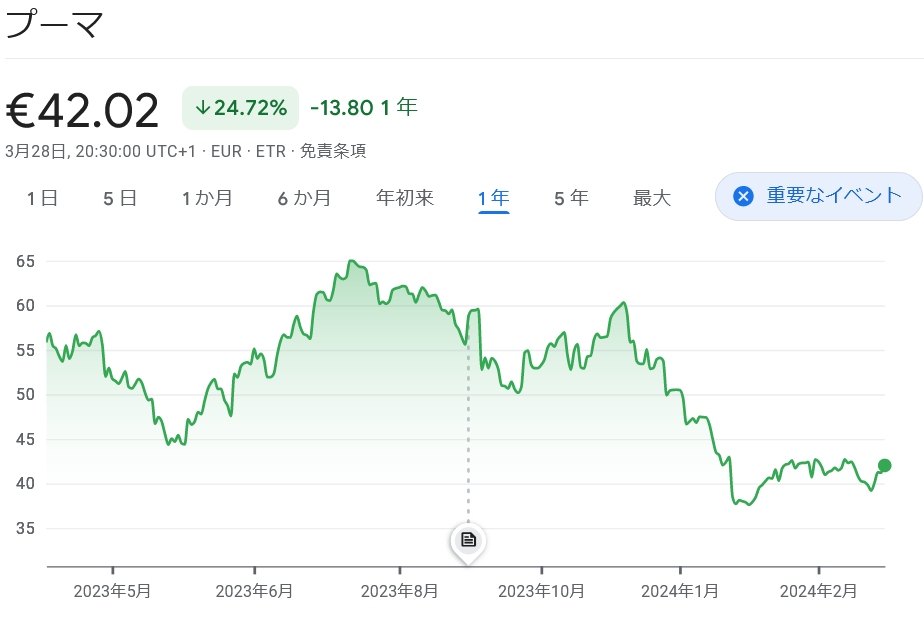Screen dimensions: 924x619
Task: Switch to the 年初来 performance view
Action: (404, 197)
